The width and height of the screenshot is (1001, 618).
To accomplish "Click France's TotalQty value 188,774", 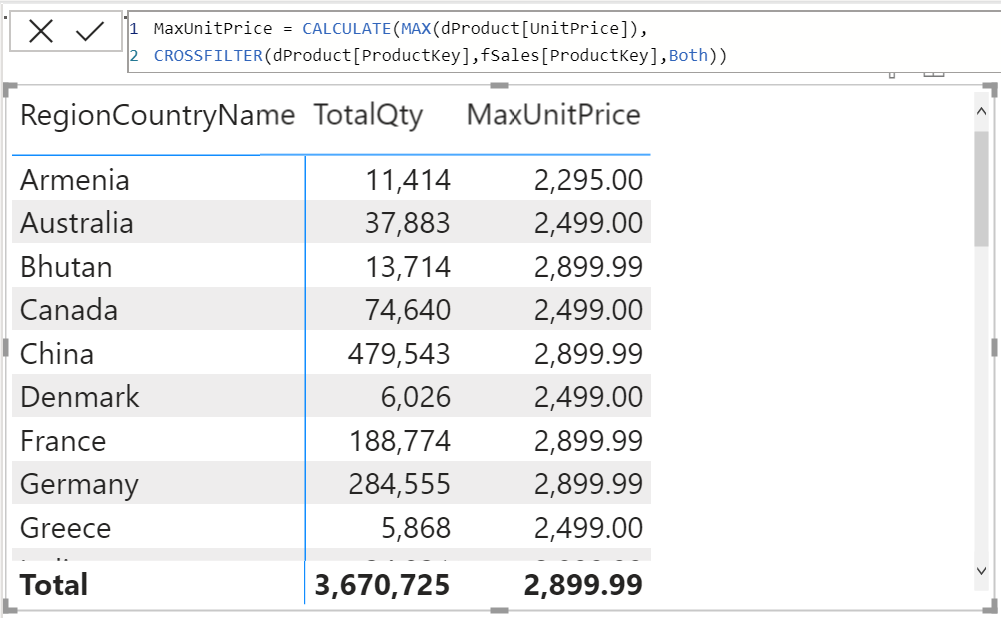I will 400,441.
